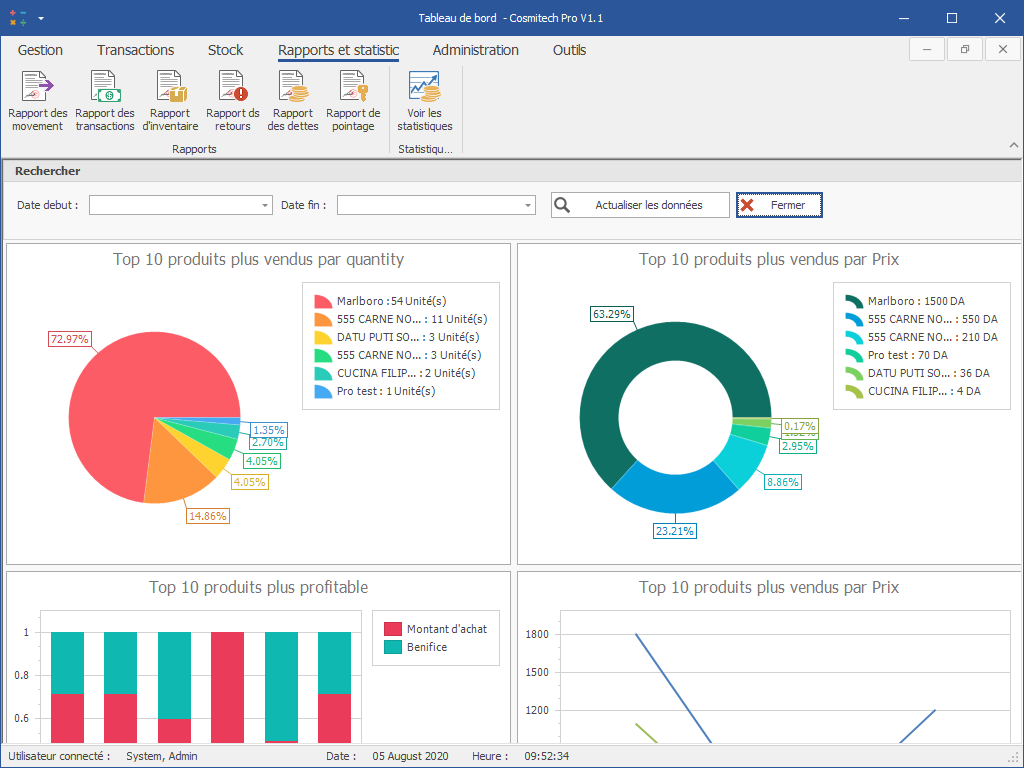
Task: Click the 72.97% pie label
Action: [69, 339]
